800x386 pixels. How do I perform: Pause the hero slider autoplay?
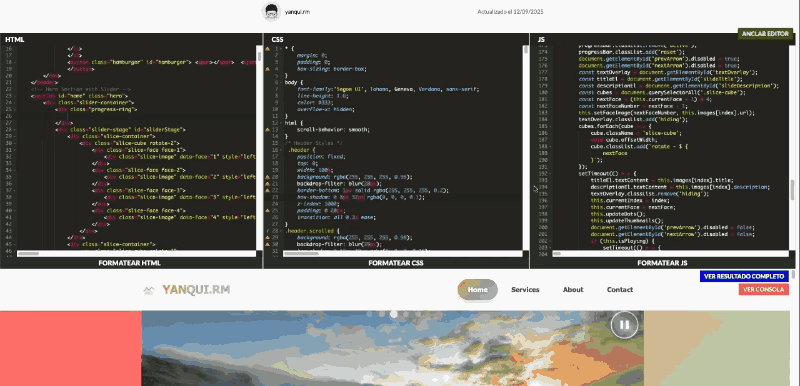point(624,325)
